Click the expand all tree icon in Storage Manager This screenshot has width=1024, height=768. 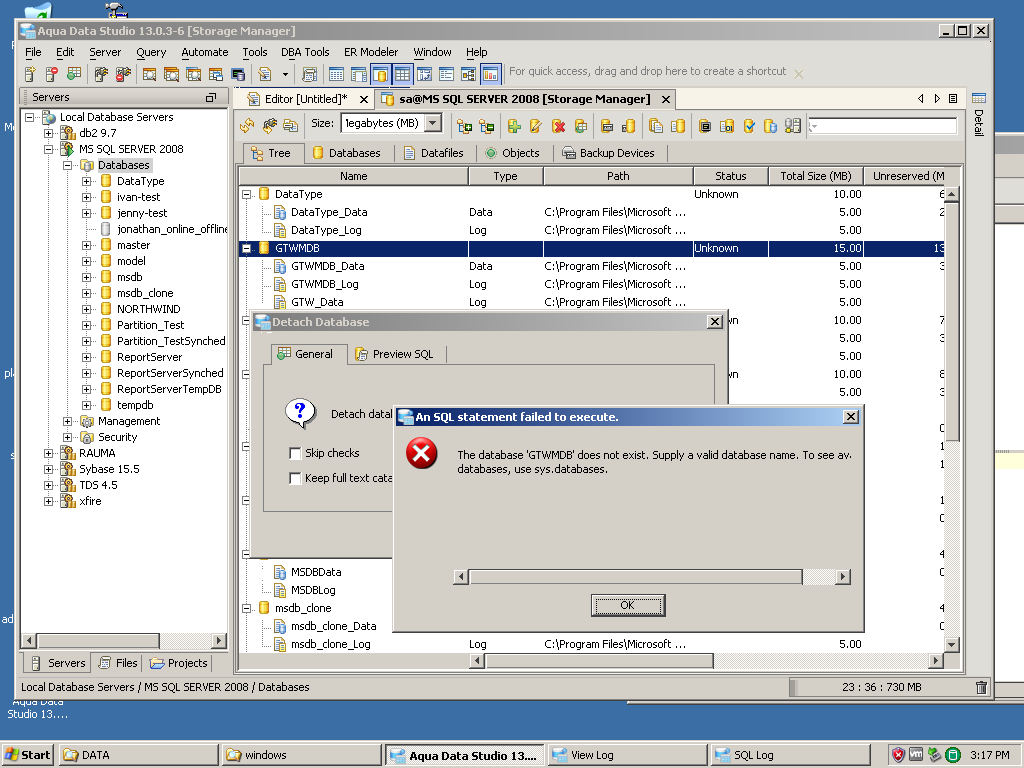(464, 125)
